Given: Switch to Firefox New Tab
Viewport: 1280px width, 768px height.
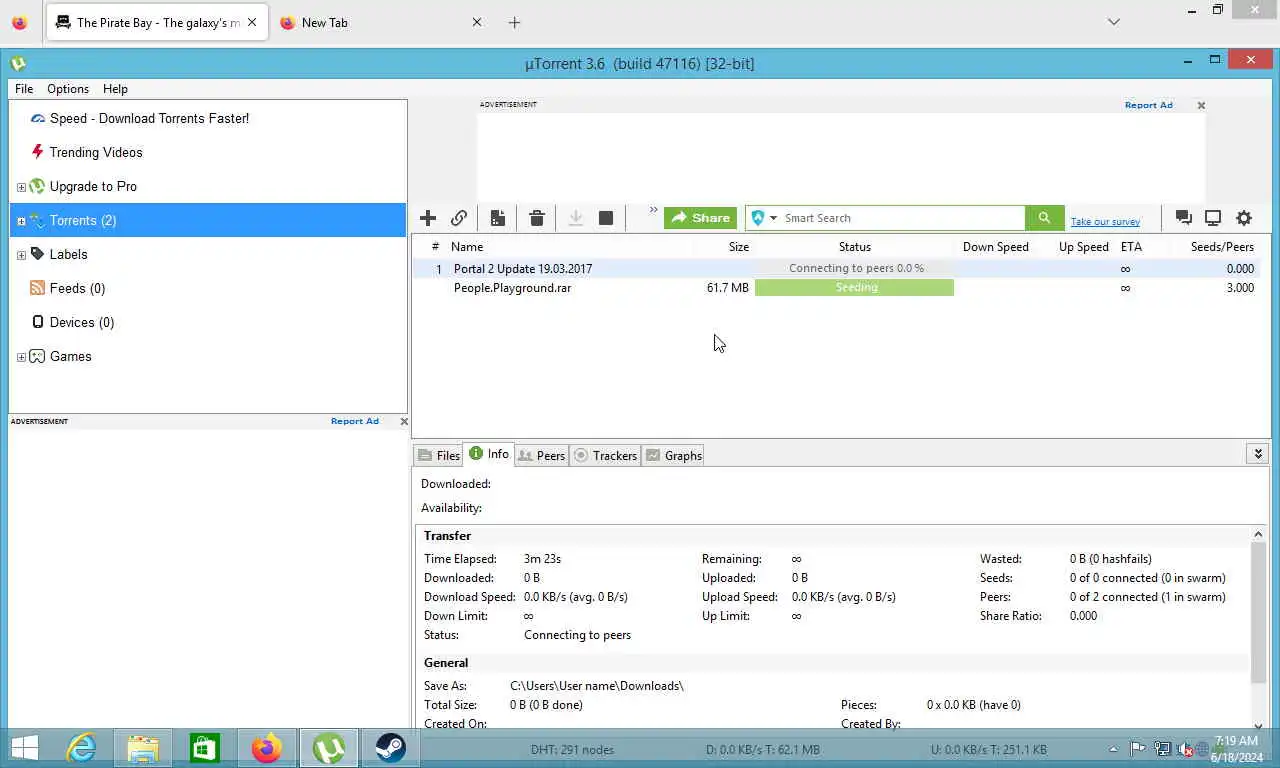Looking at the screenshot, I should [379, 22].
